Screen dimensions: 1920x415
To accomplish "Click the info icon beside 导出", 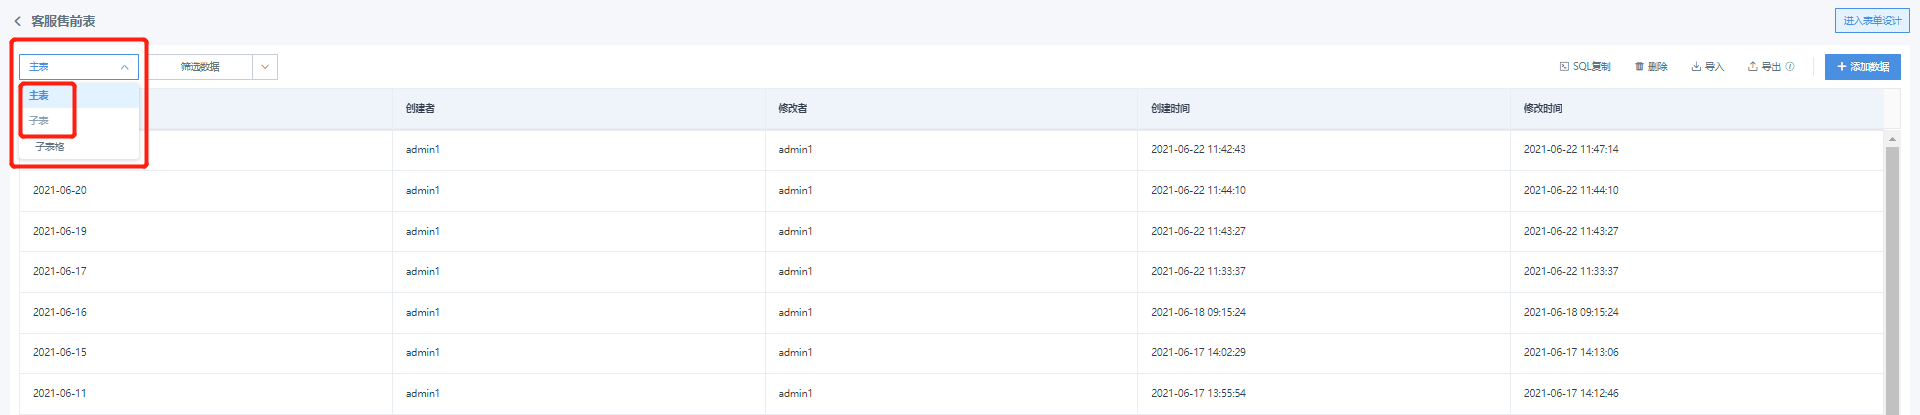I will [x=1790, y=67].
